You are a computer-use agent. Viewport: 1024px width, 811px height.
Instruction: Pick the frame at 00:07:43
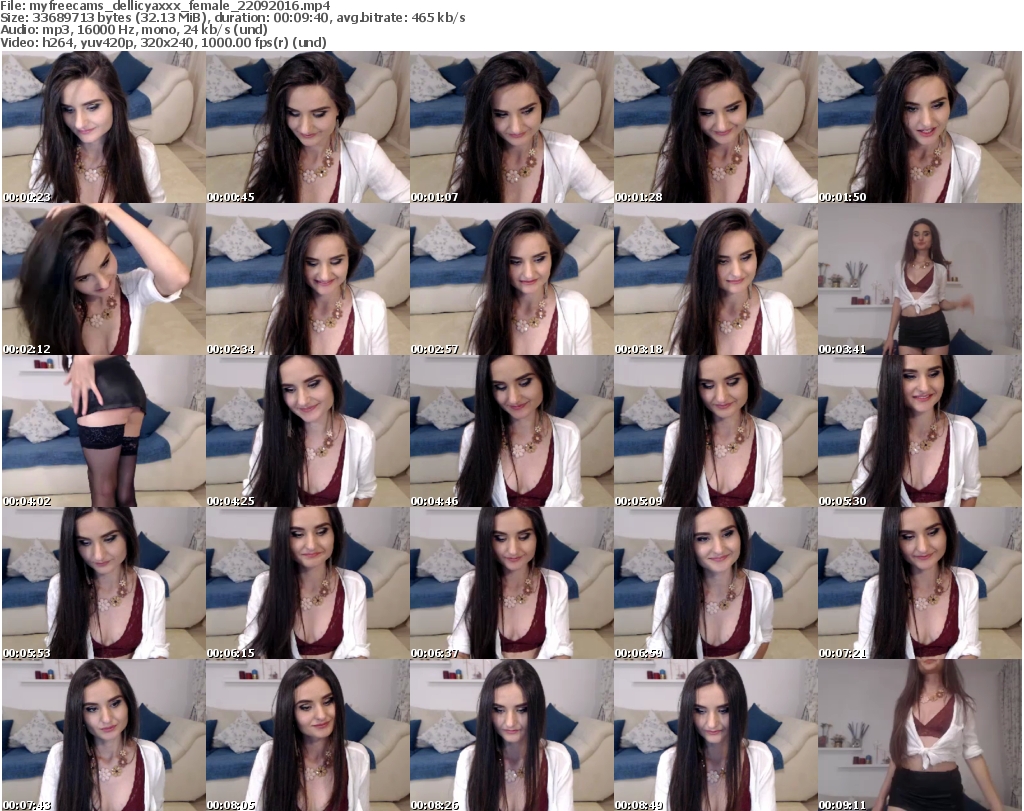tap(103, 735)
